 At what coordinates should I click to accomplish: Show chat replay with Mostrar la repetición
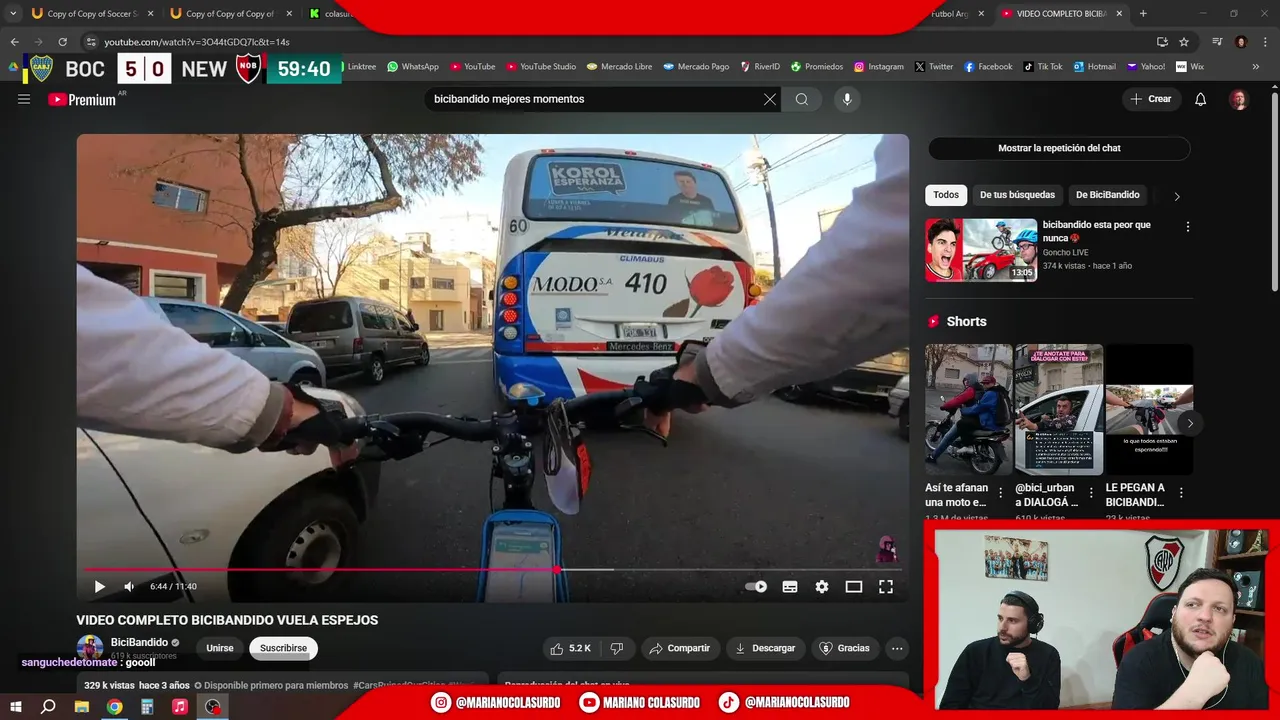tap(1059, 148)
